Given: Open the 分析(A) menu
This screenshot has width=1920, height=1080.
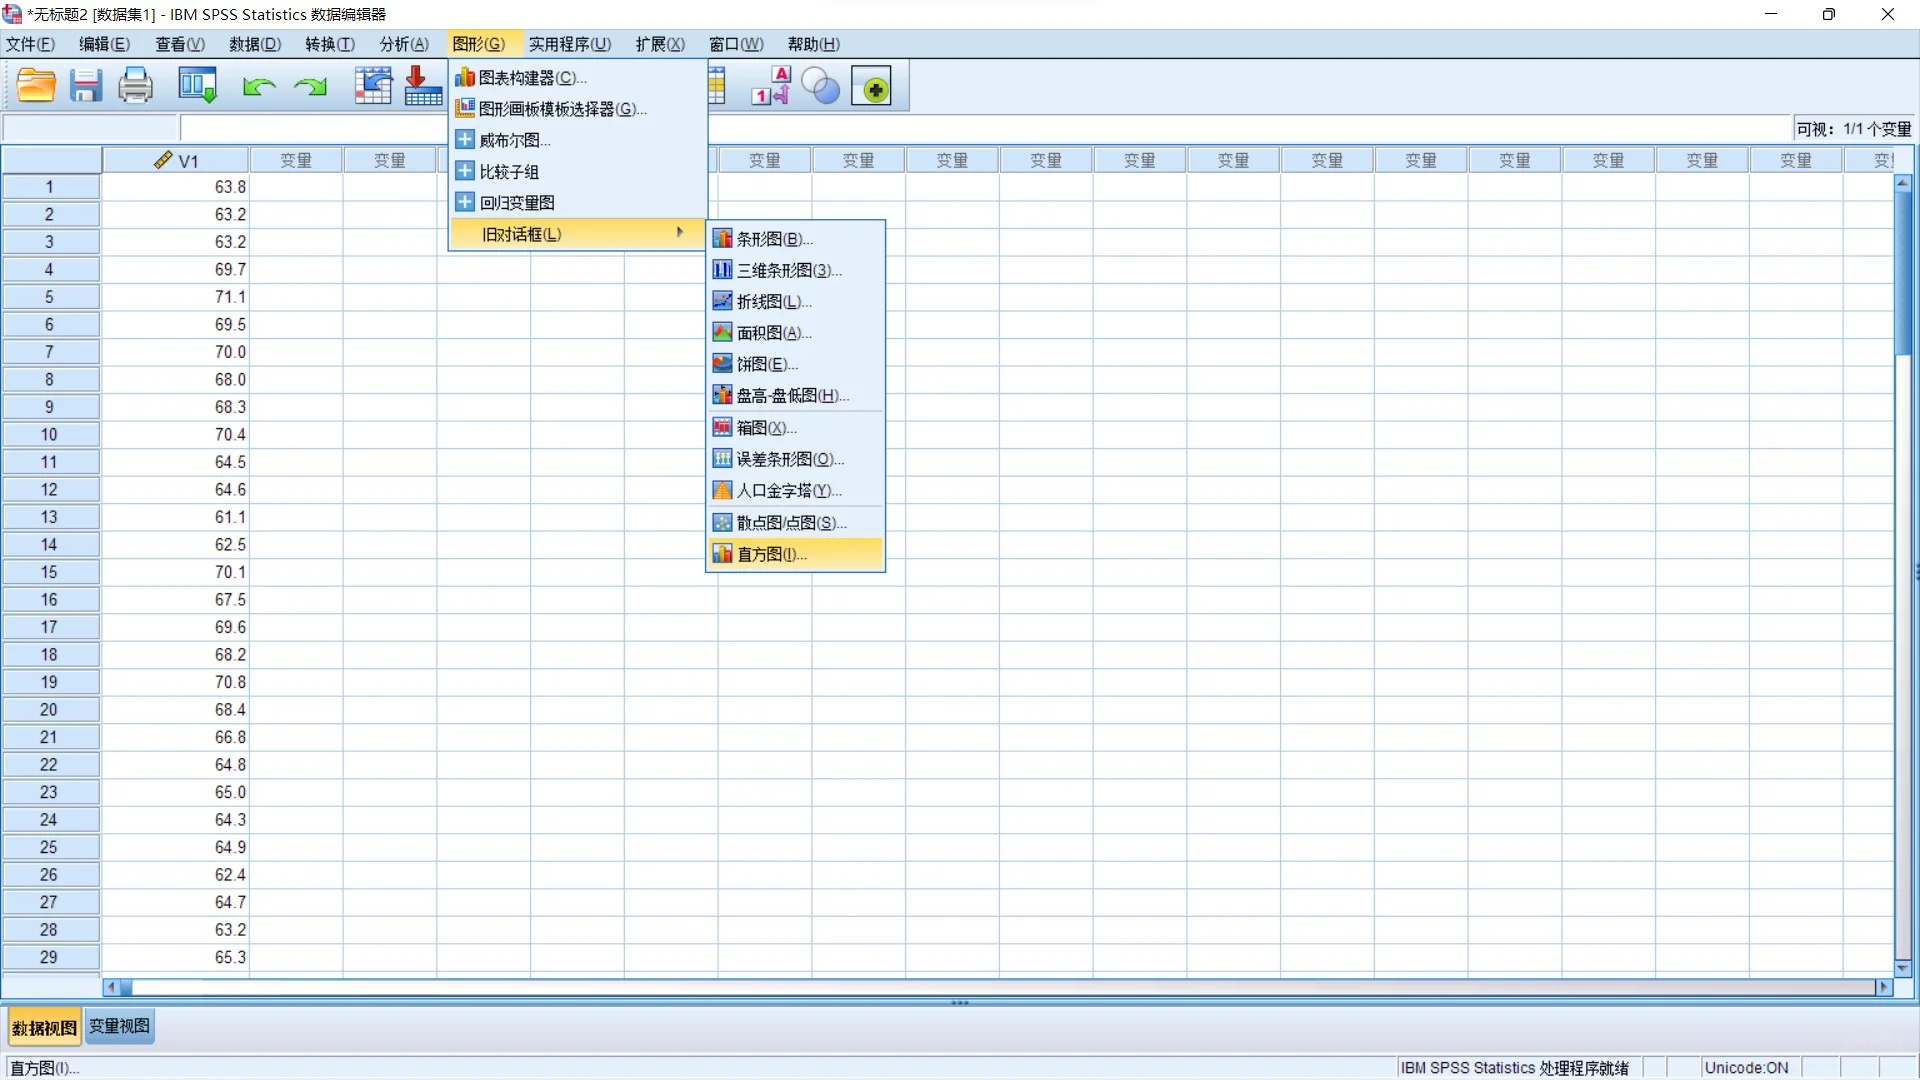Looking at the screenshot, I should tap(404, 44).
